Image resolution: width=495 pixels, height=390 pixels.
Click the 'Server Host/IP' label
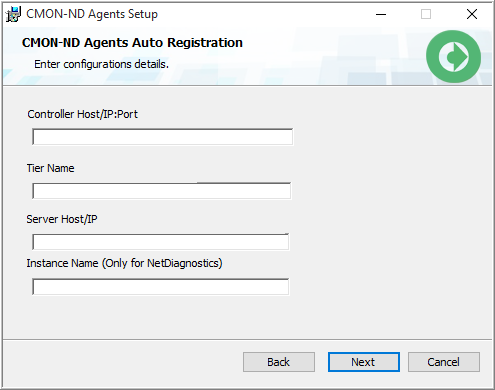(62, 219)
